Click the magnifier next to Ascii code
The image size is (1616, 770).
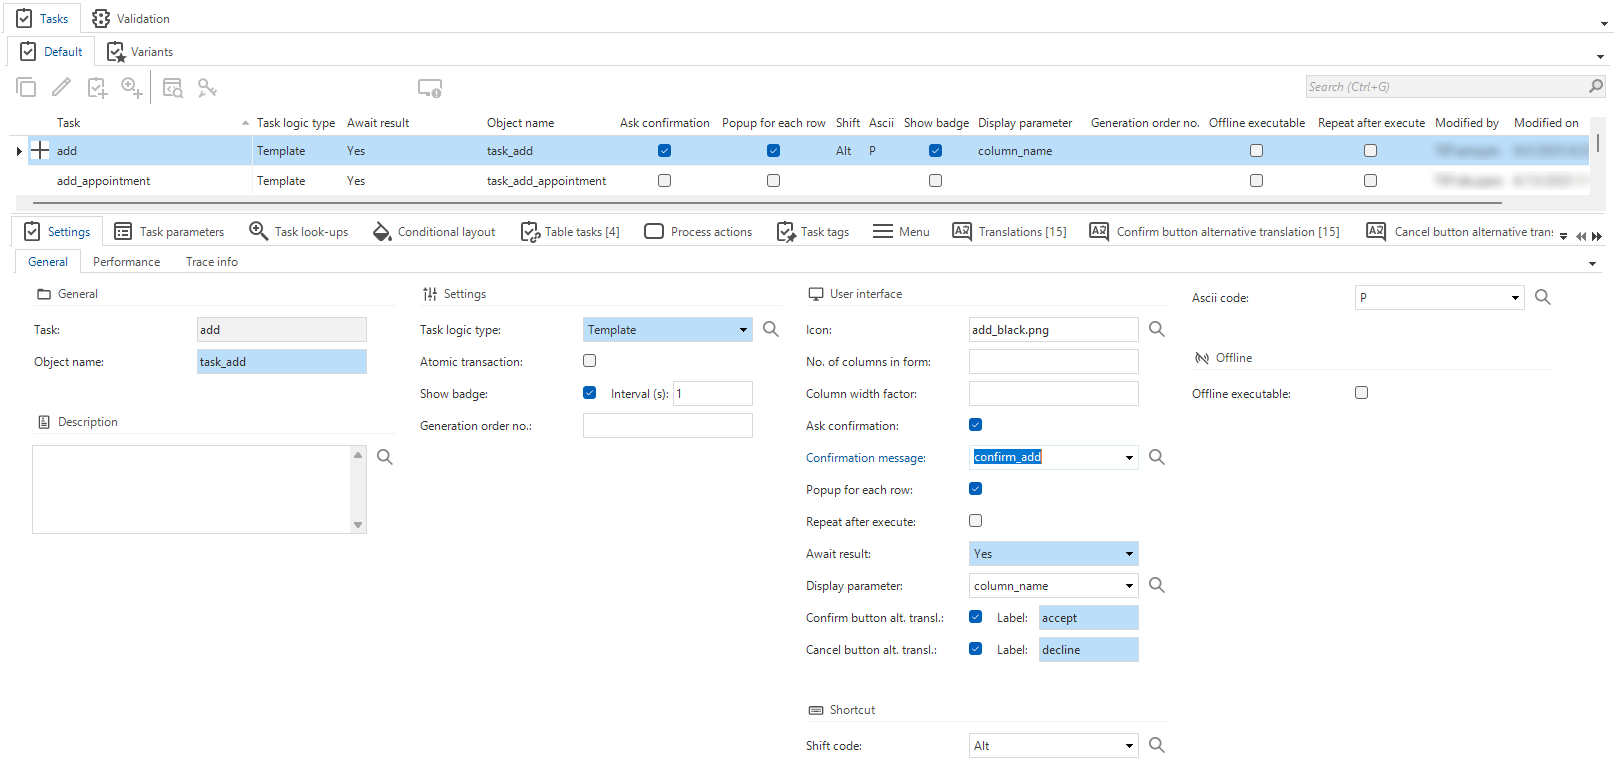tap(1543, 297)
